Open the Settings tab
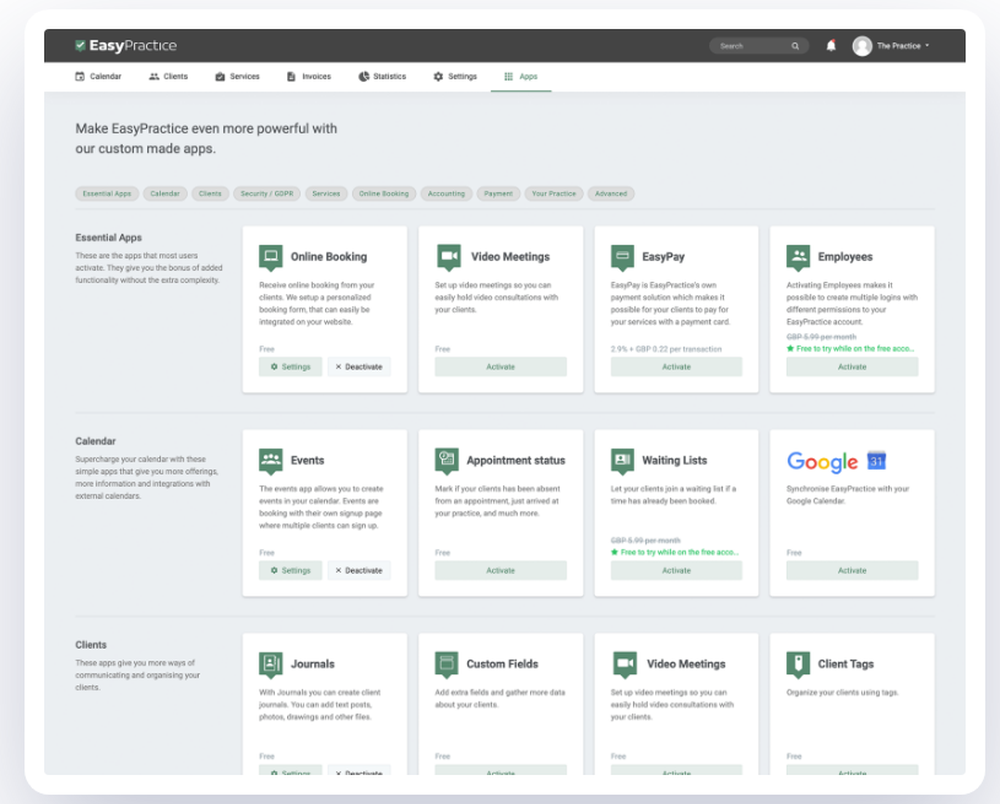Viewport: 1000px width, 804px height. pos(455,77)
